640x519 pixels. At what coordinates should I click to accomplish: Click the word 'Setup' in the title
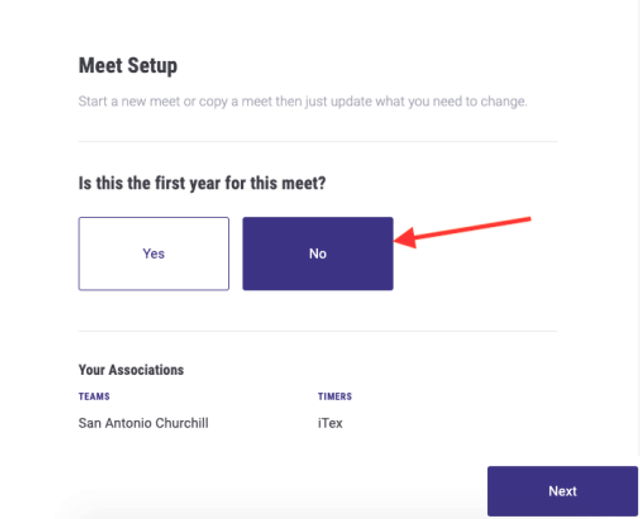152,66
